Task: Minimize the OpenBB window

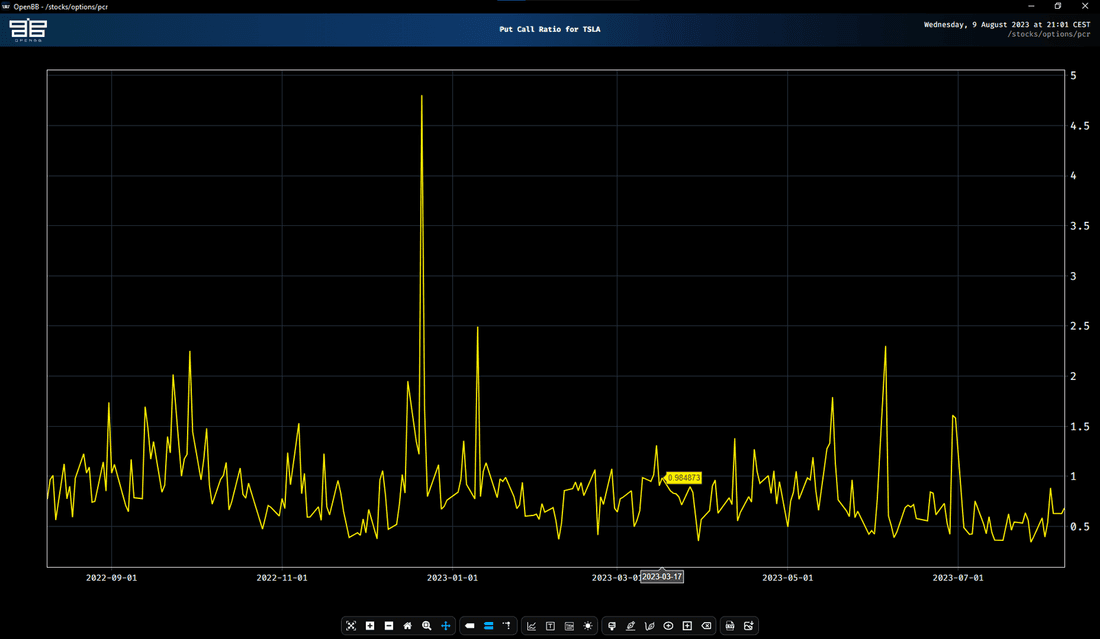Action: tap(1031, 6)
